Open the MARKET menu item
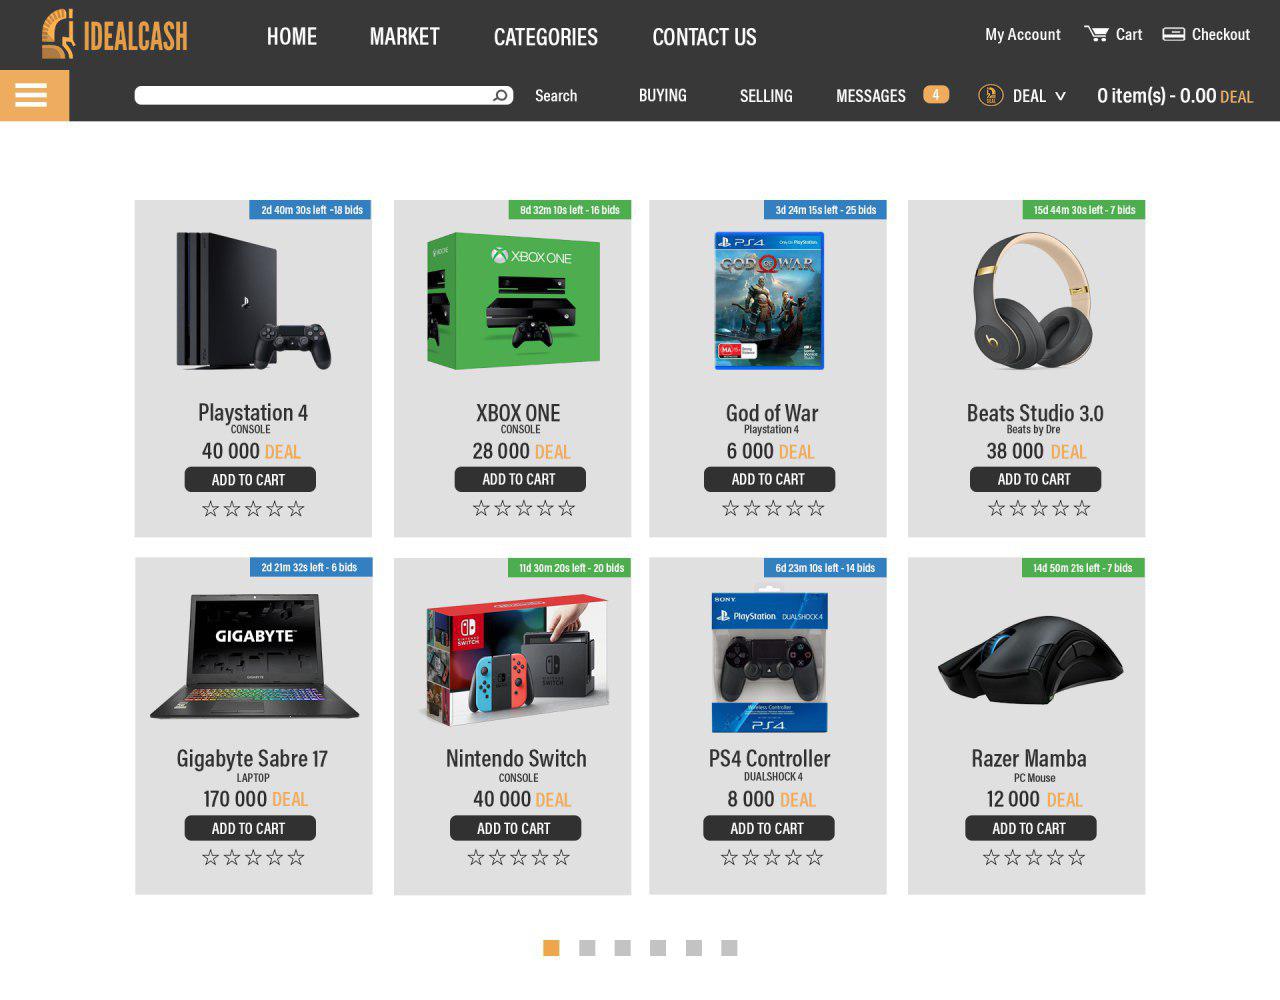This screenshot has height=1000, width=1280. point(404,37)
